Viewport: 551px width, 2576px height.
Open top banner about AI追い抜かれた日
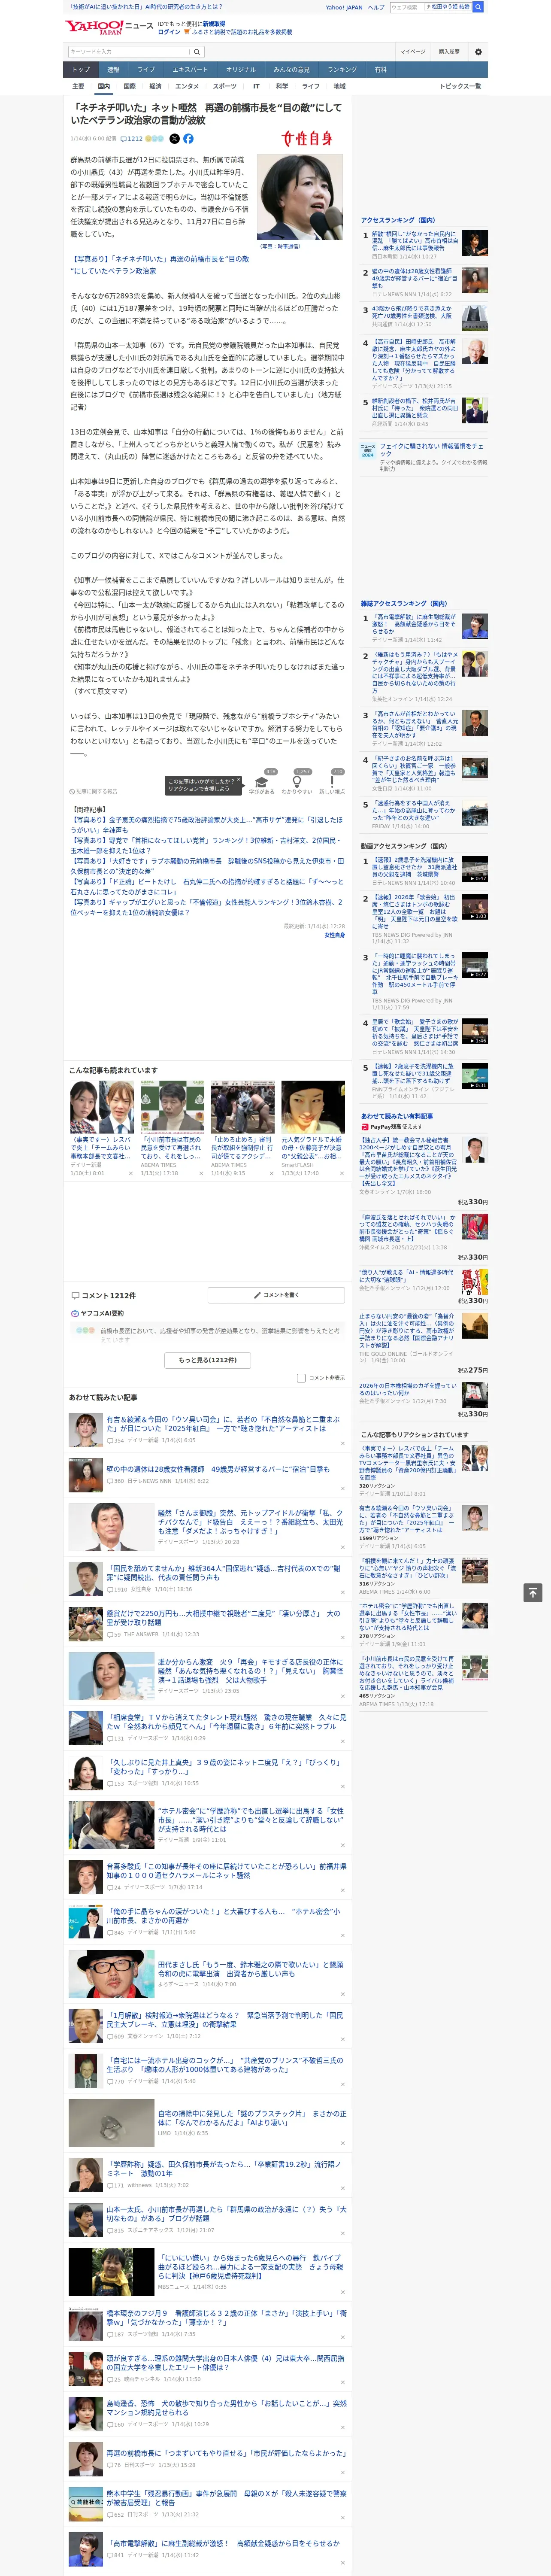pyautogui.click(x=146, y=7)
